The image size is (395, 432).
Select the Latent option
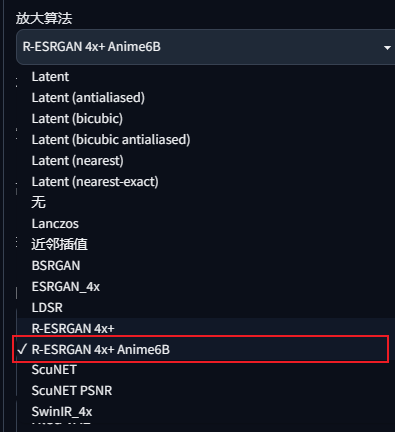(x=206, y=77)
